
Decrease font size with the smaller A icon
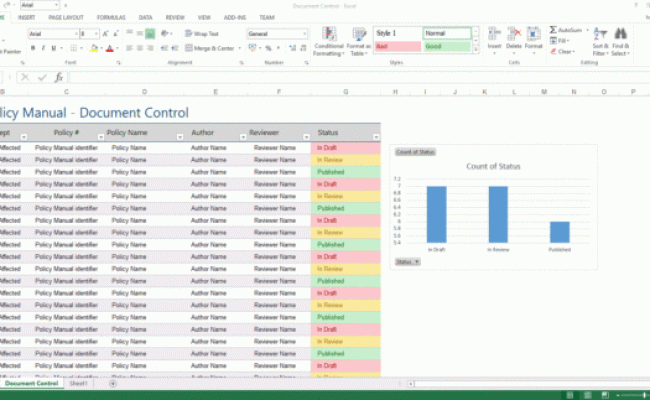tap(116, 34)
